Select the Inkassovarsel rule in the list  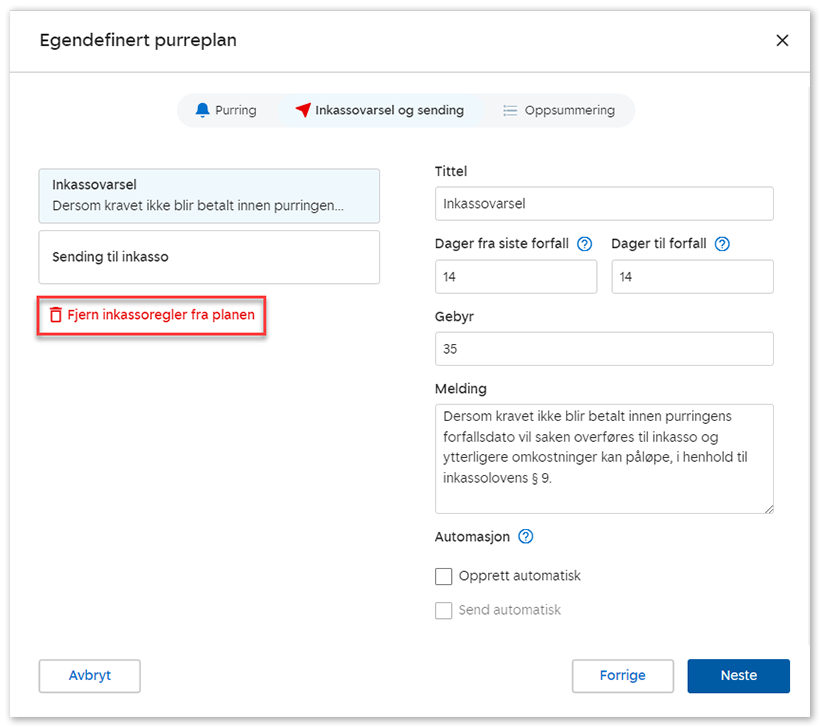tap(209, 195)
